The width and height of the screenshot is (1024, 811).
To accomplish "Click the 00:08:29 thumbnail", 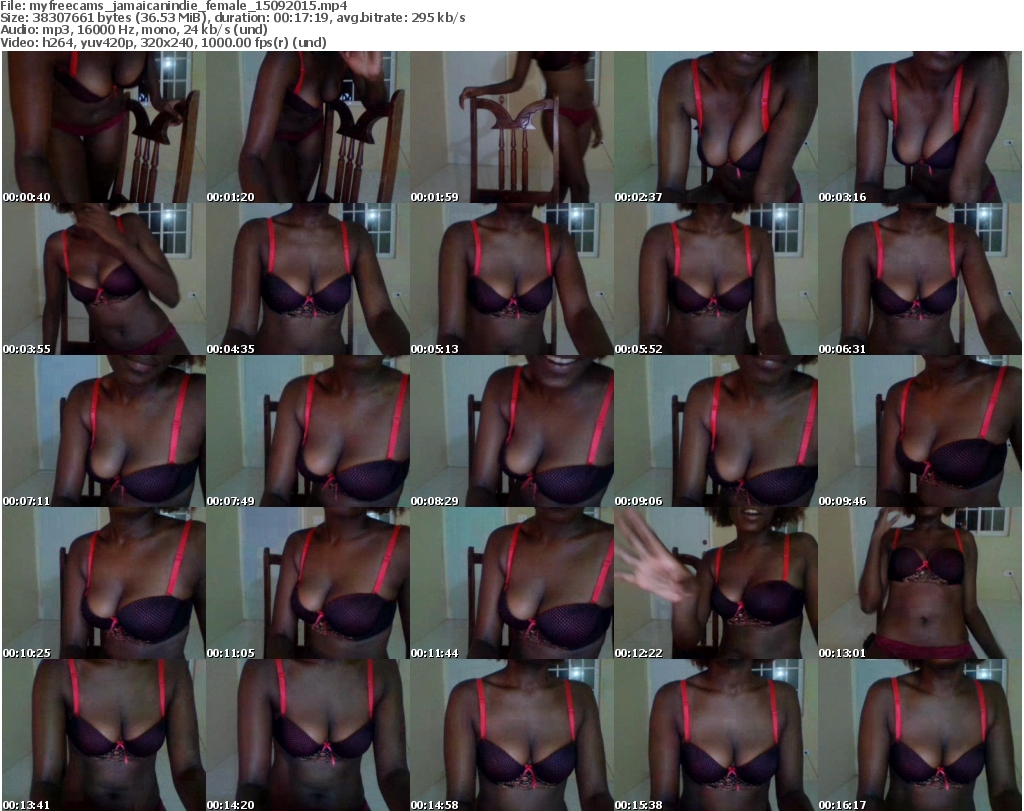I will click(x=511, y=432).
